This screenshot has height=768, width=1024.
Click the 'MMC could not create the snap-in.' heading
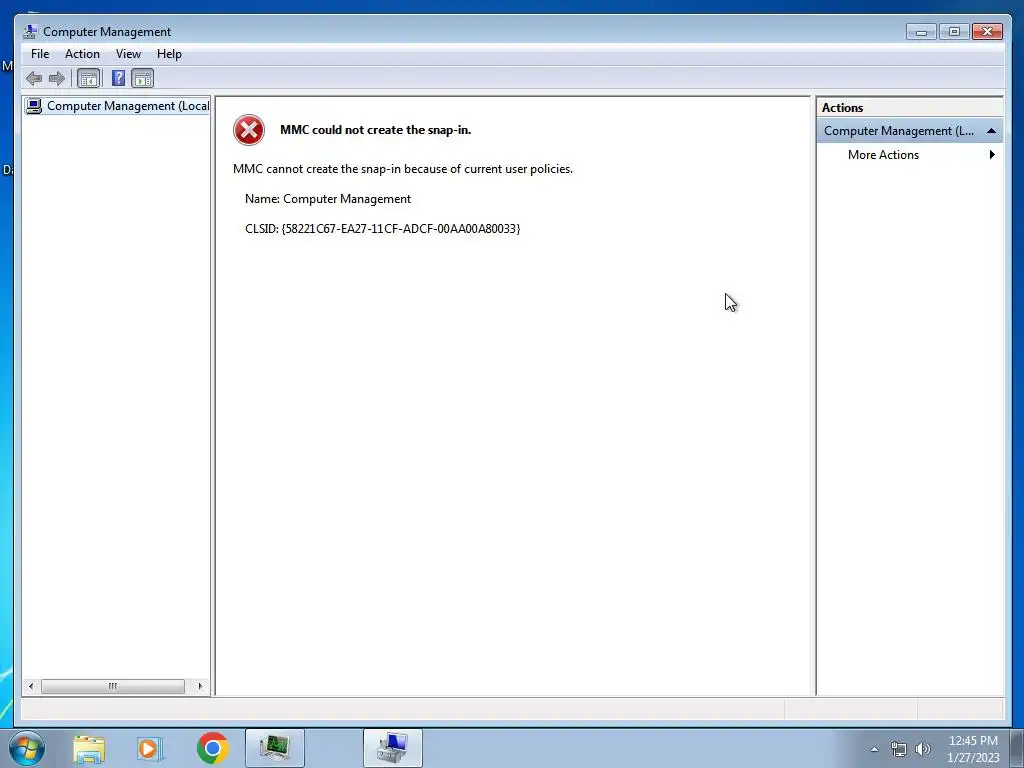376,130
